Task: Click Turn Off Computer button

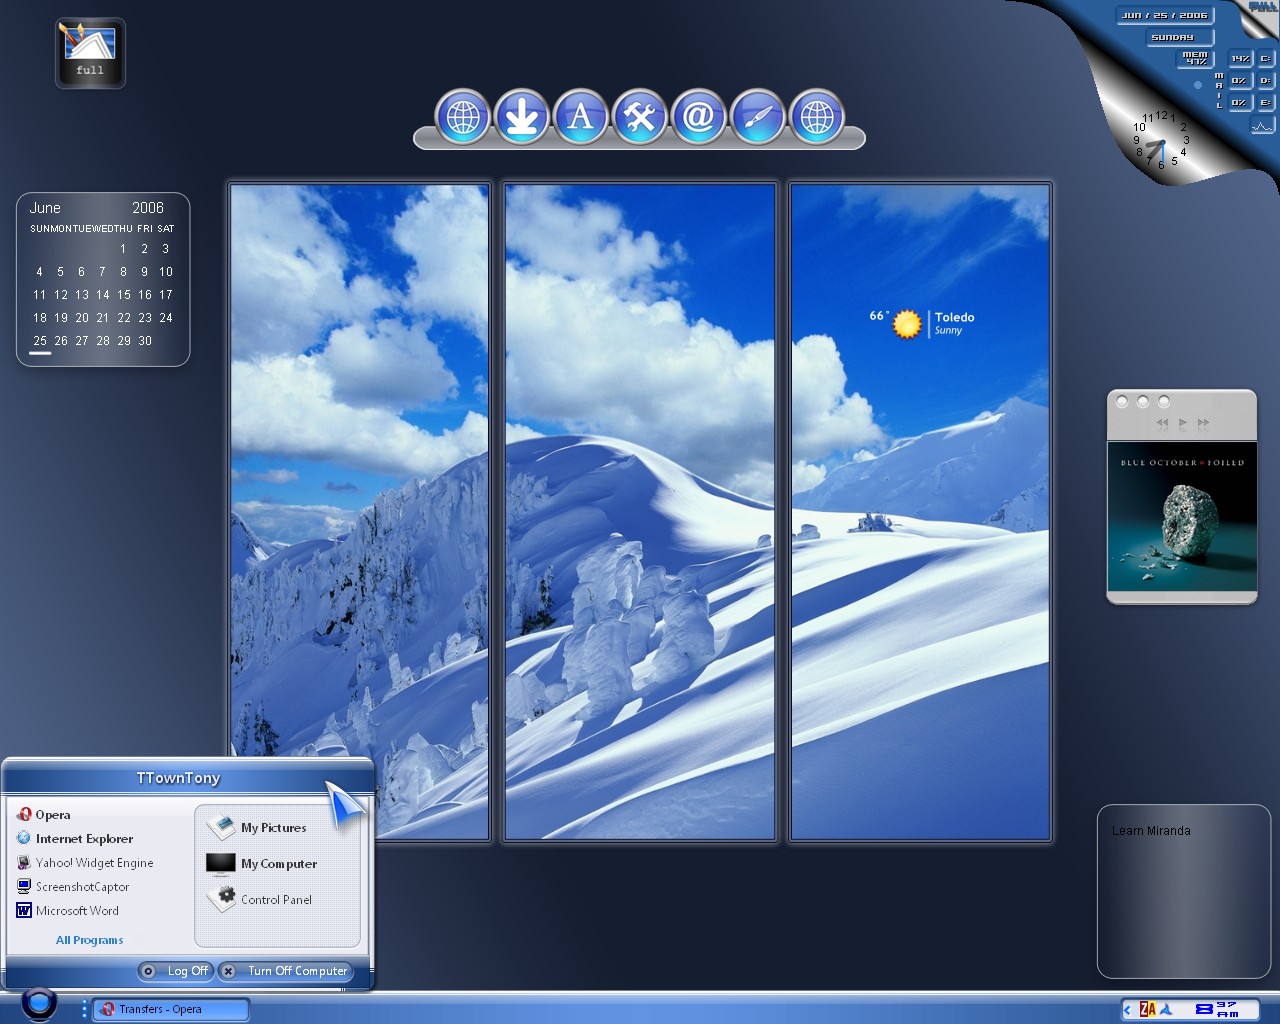Action: pos(284,971)
